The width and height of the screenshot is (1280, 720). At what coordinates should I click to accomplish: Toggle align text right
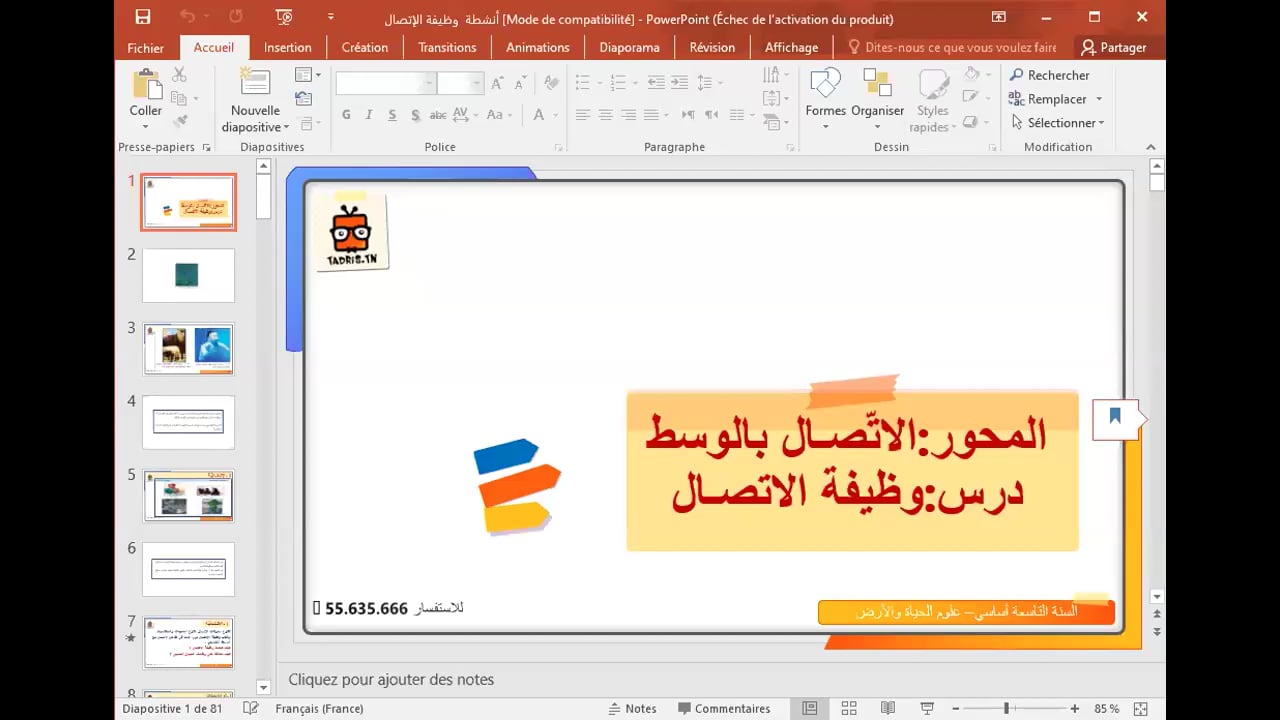(629, 115)
